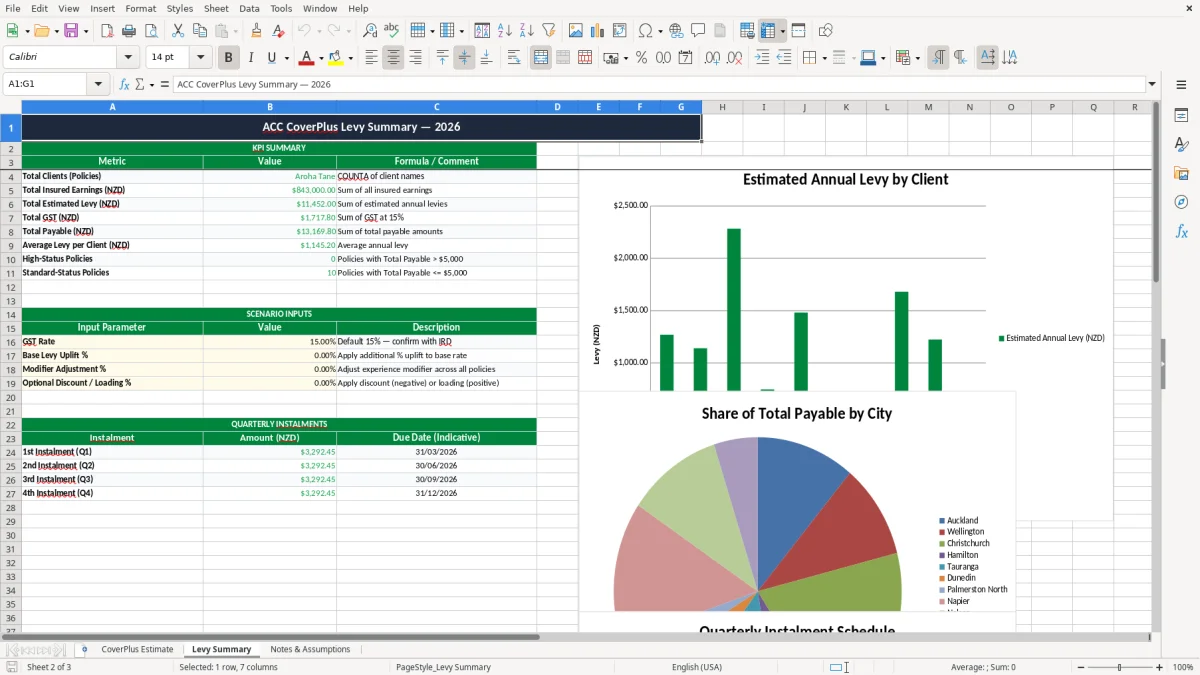This screenshot has width=1200, height=675.
Task: Click the Insert Hyperlink icon
Action: (677, 31)
